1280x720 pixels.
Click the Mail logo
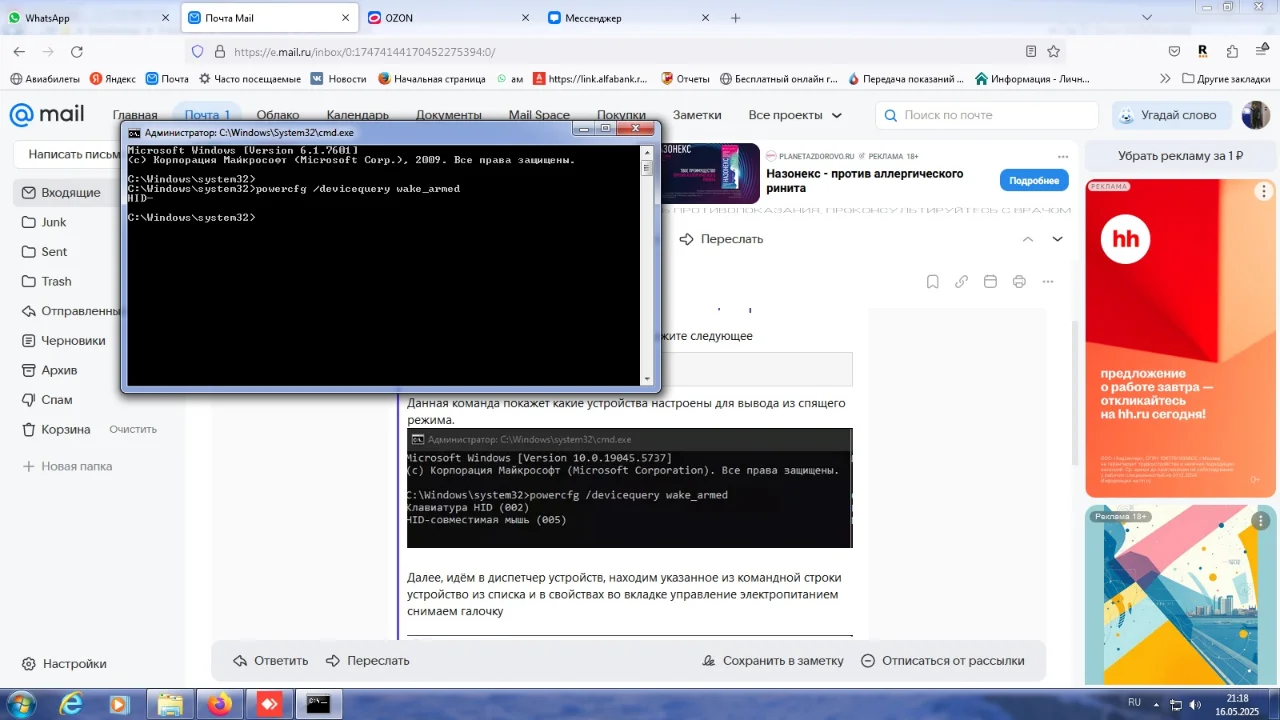click(x=47, y=115)
